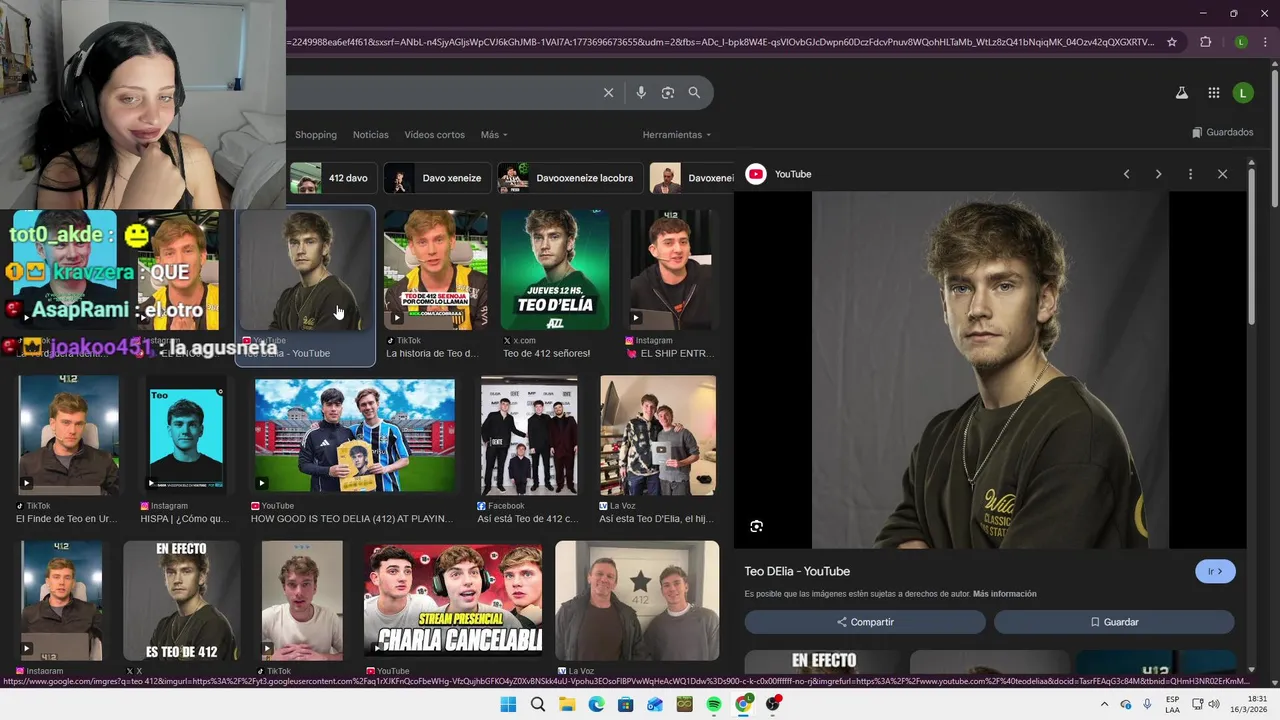Image resolution: width=1280 pixels, height=720 pixels.
Task: Expand the Más dropdown
Action: (494, 135)
